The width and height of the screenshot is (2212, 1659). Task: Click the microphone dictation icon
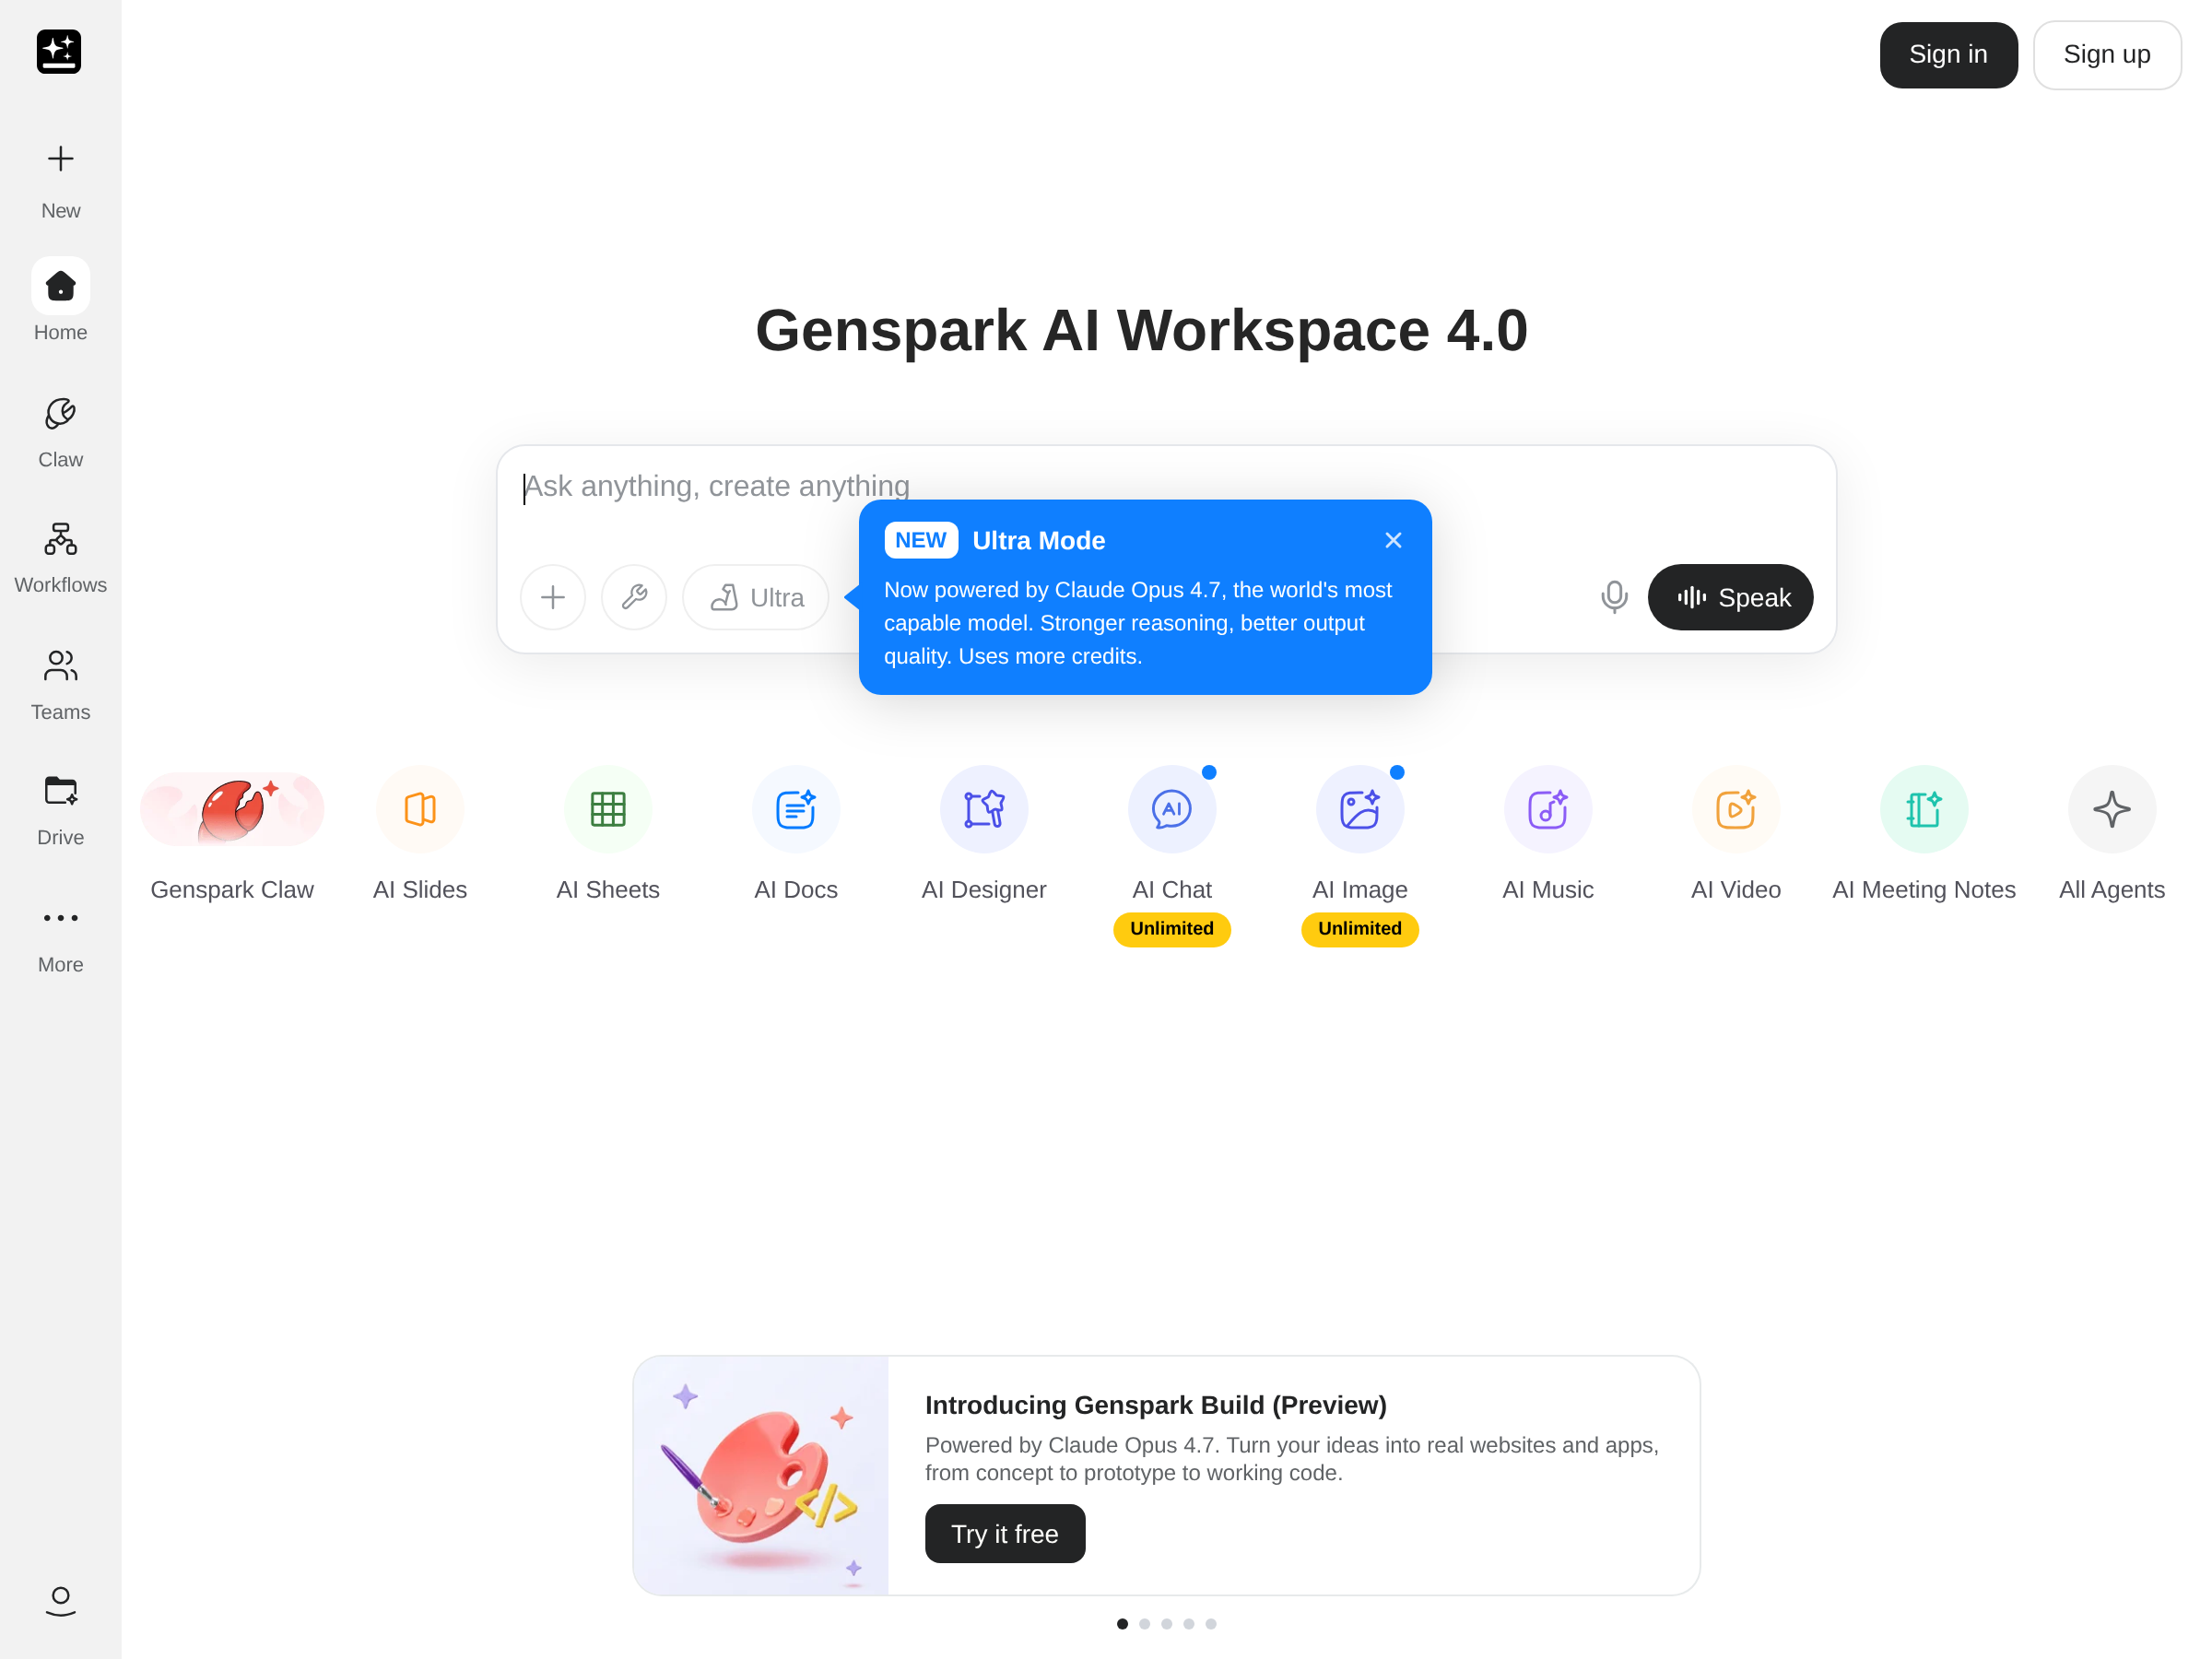pyautogui.click(x=1613, y=597)
